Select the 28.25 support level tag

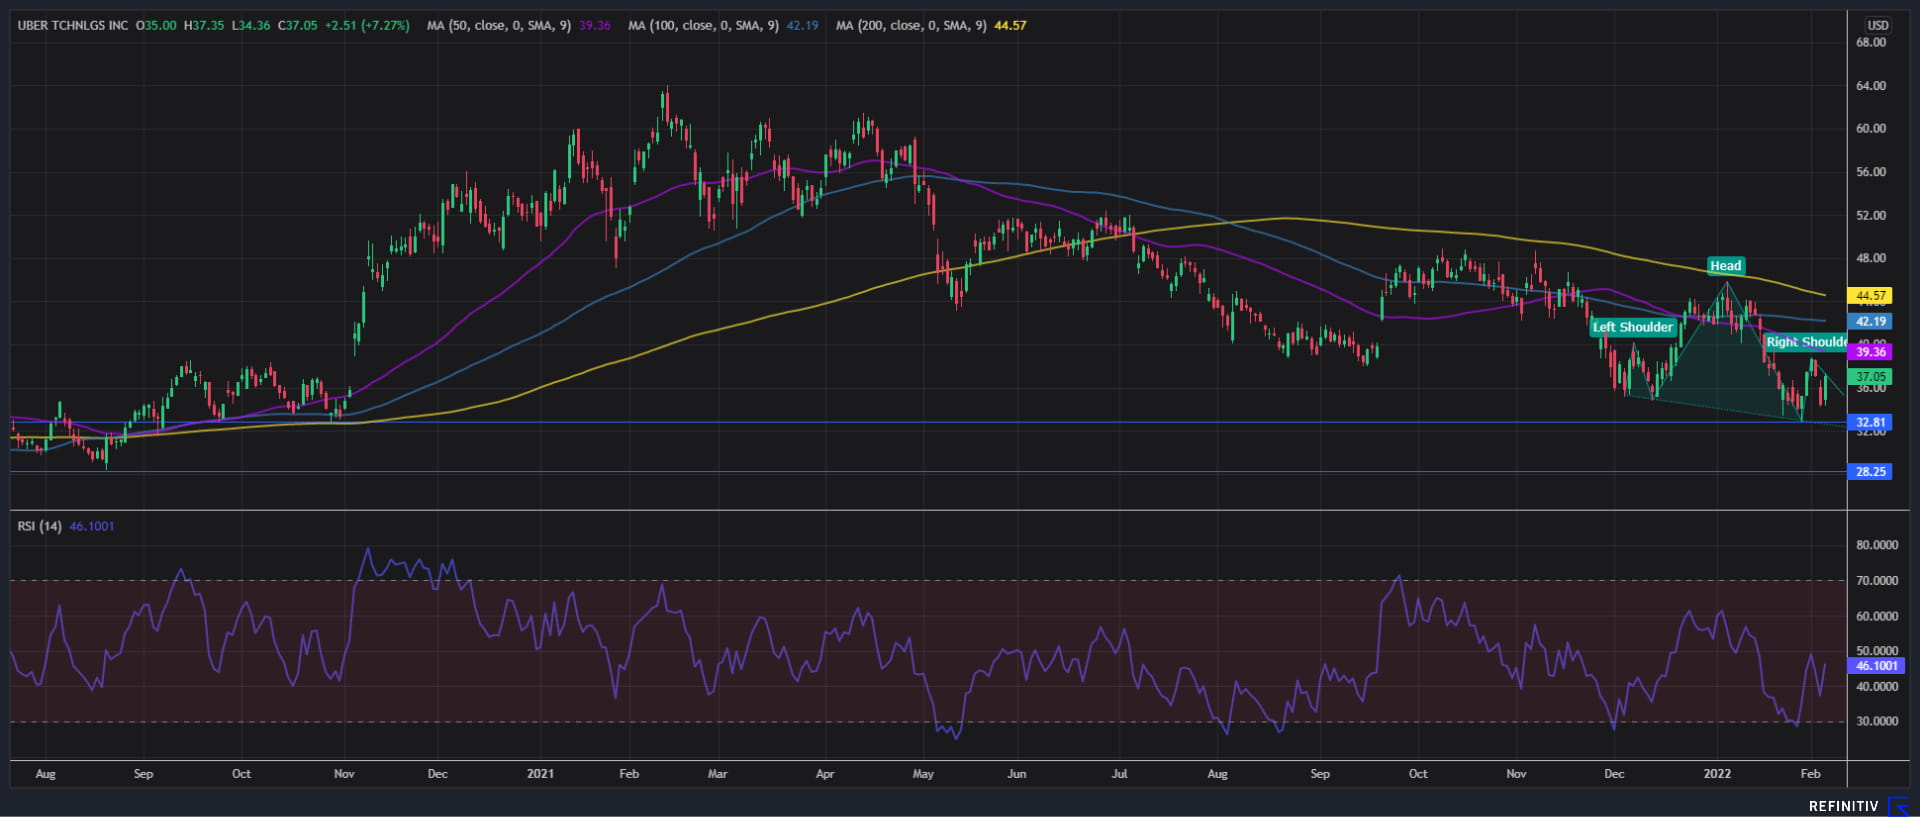1870,472
